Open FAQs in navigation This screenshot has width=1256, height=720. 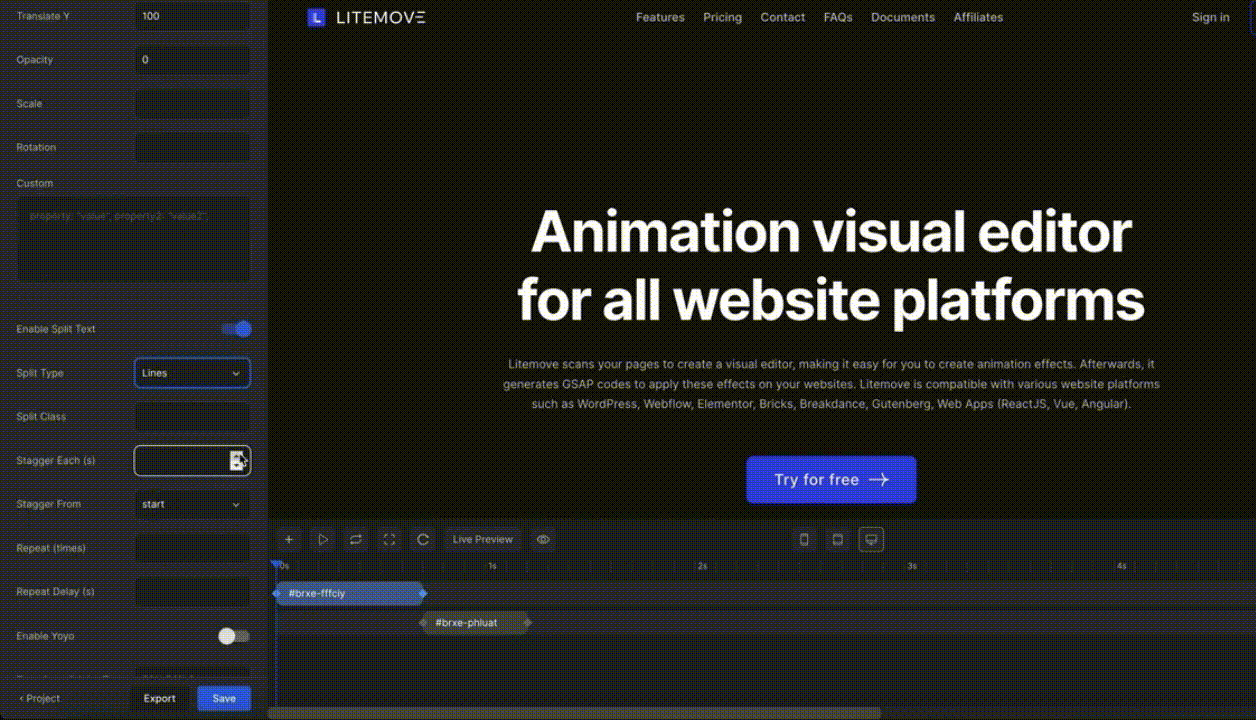click(x=838, y=17)
